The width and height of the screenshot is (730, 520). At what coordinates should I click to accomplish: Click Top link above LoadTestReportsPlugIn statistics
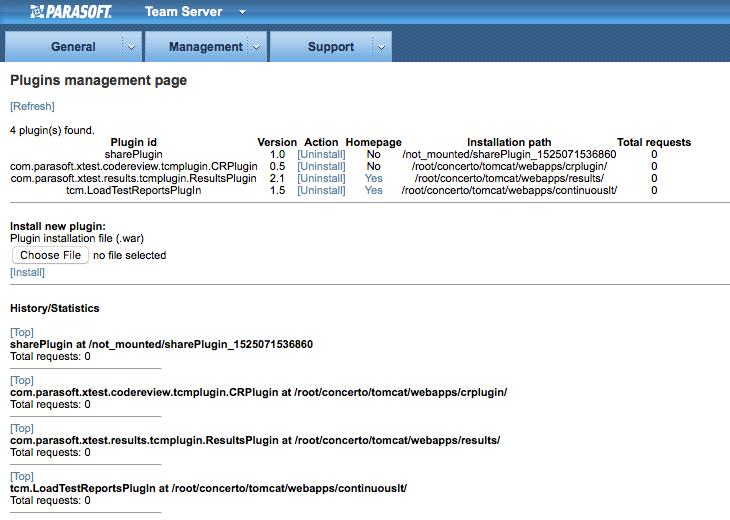point(22,476)
